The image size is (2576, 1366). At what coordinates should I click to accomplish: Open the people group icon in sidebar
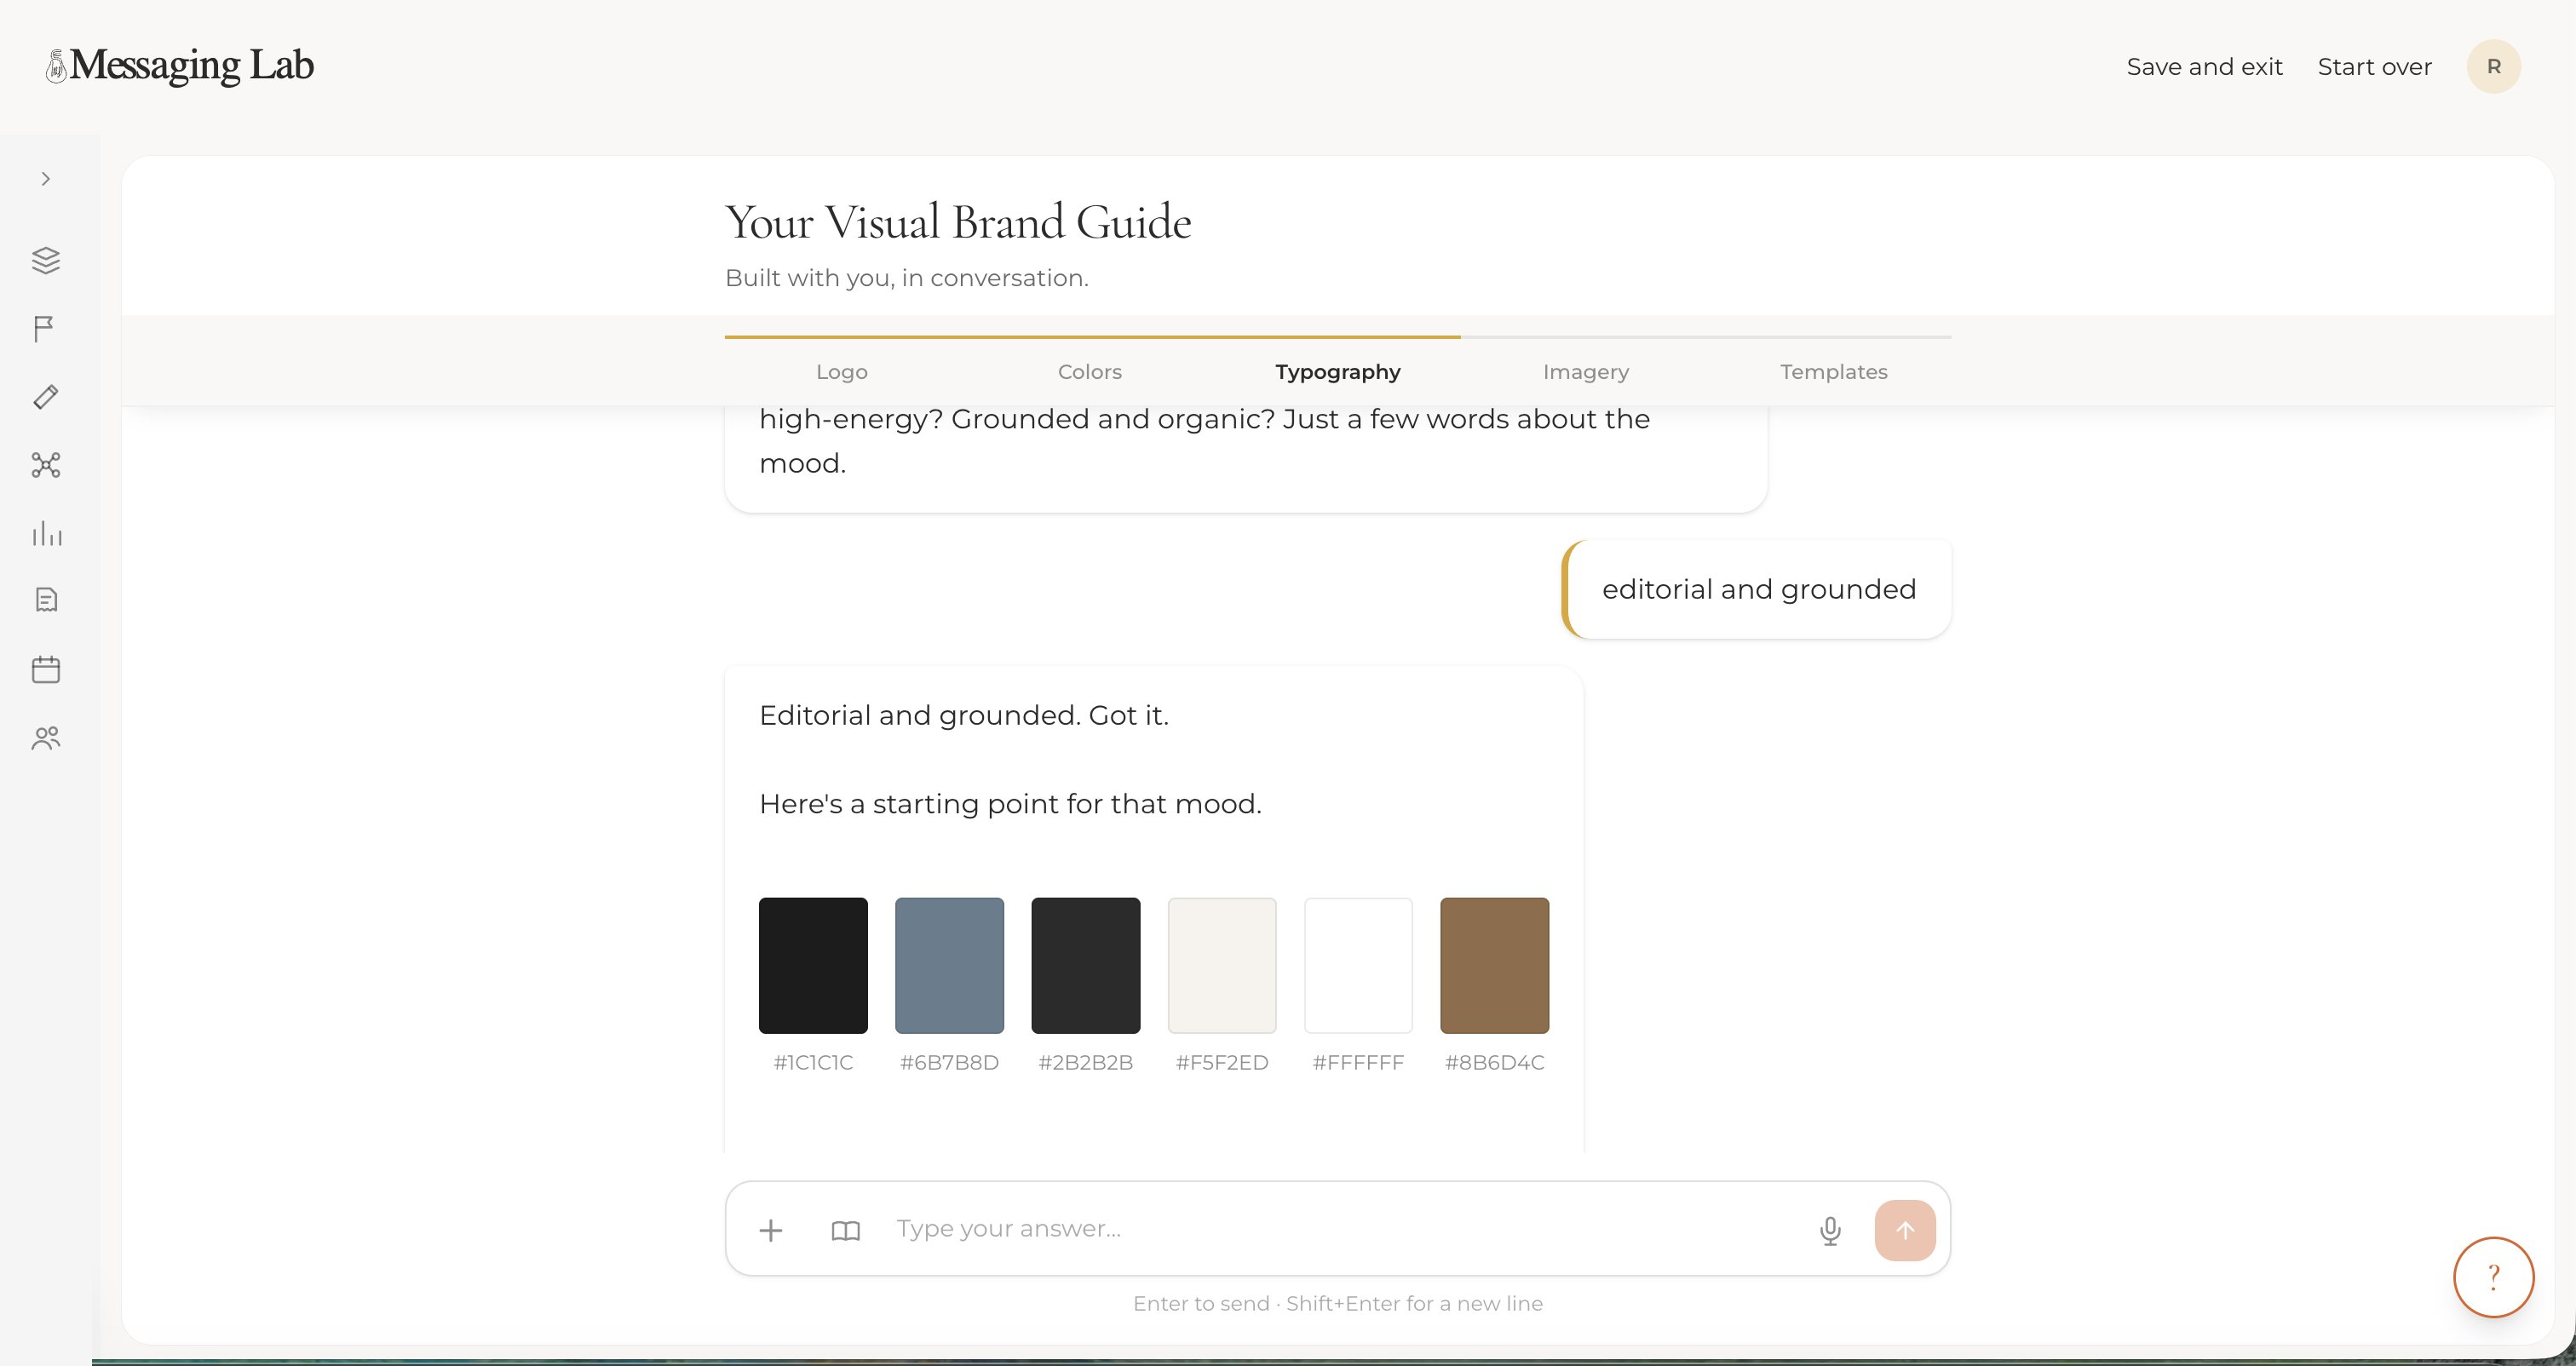46,738
